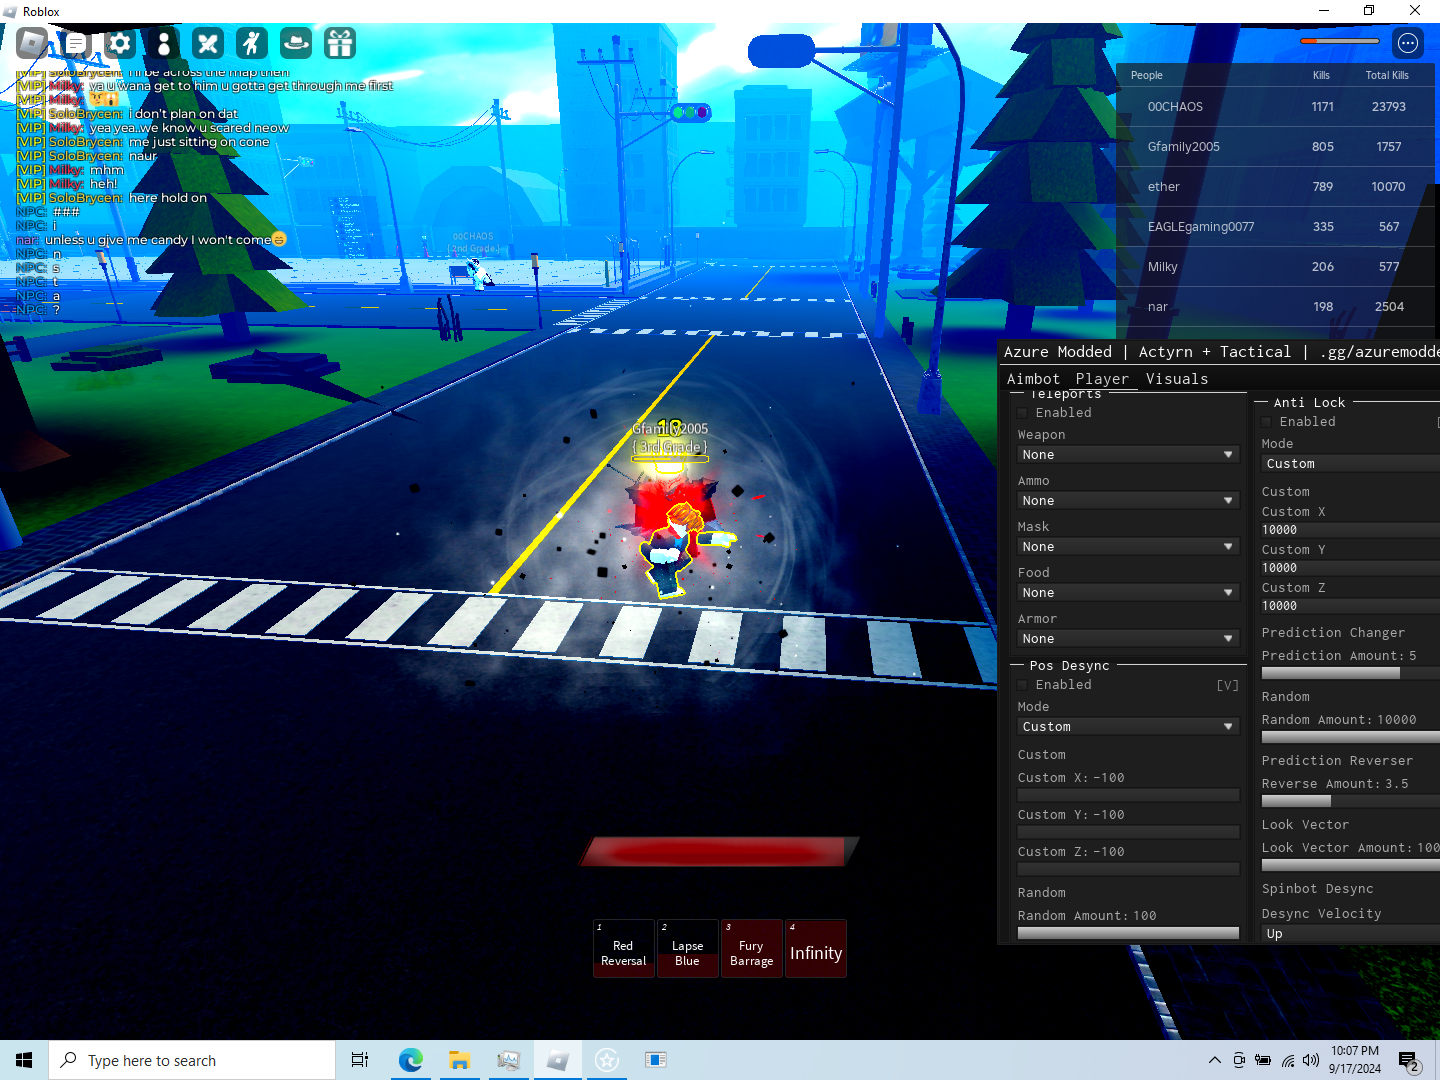The image size is (1440, 1080).
Task: Open the Food dropdown
Action: tap(1128, 593)
